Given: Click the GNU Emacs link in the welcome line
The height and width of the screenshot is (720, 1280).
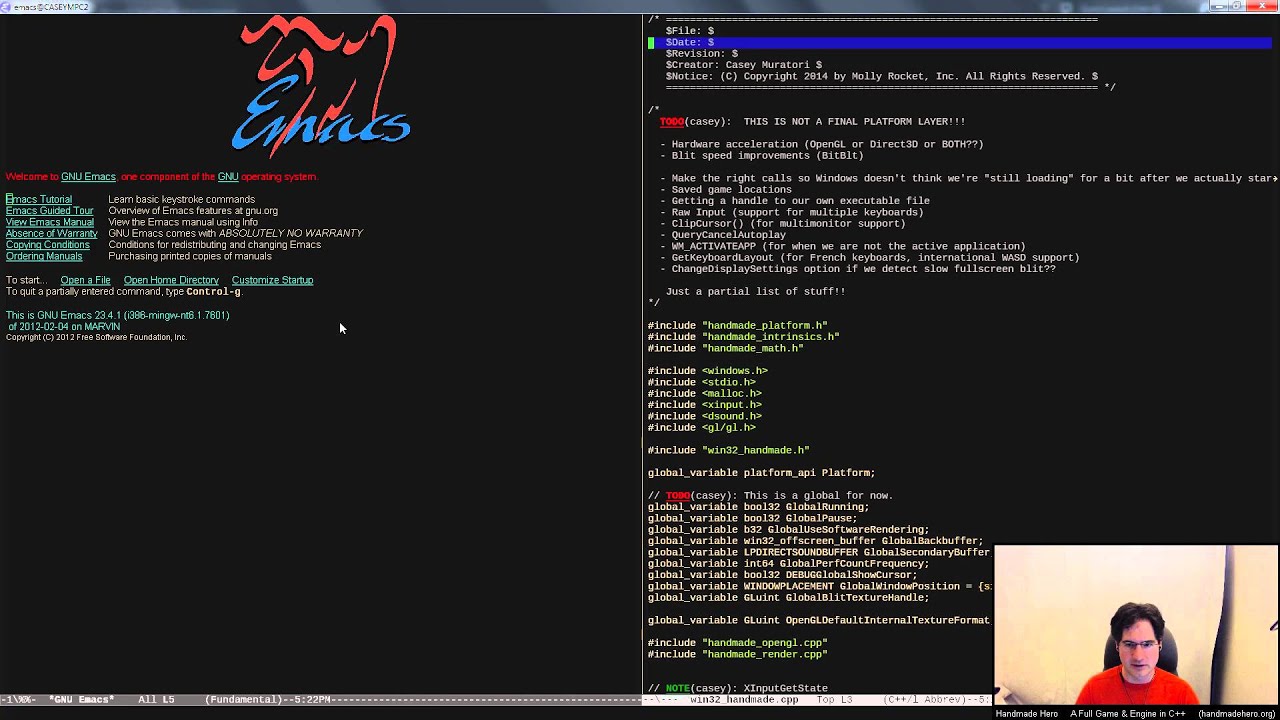Looking at the screenshot, I should click(x=88, y=177).
